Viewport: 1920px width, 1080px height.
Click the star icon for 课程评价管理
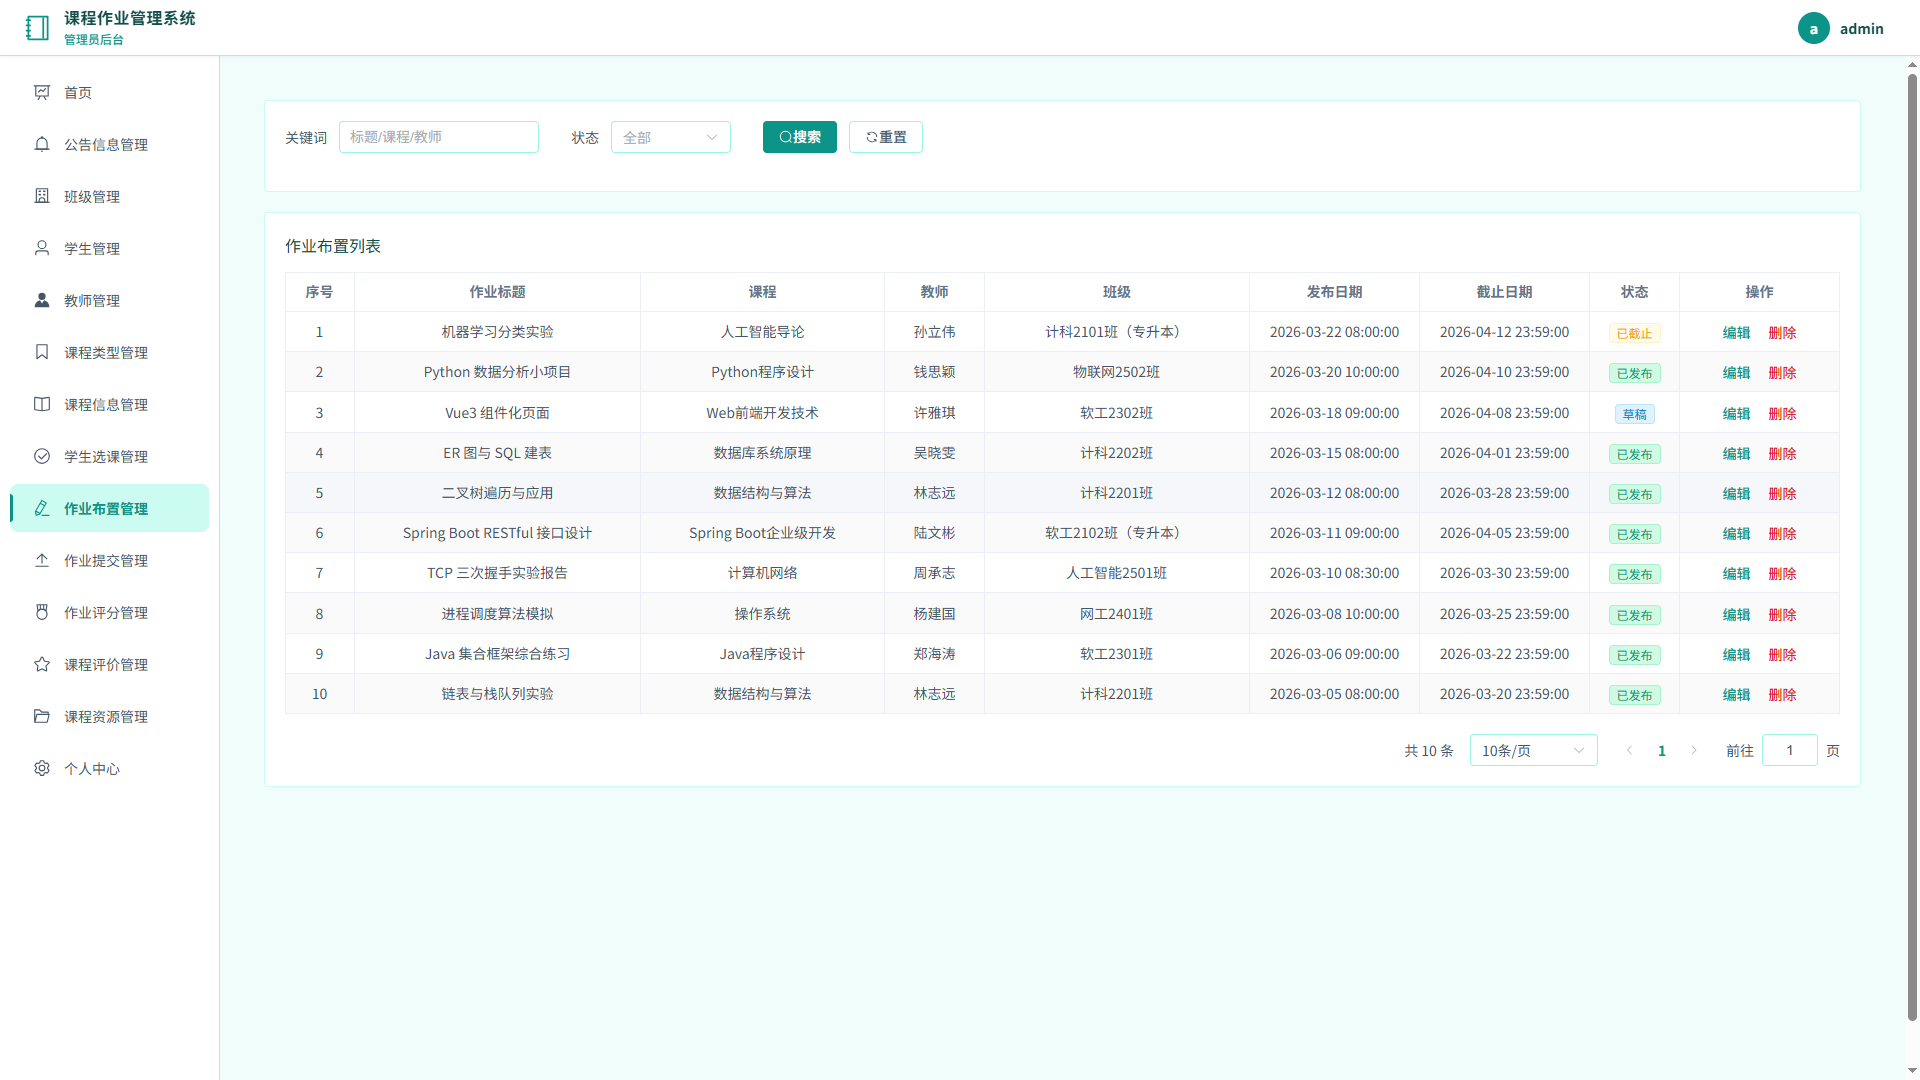42,664
